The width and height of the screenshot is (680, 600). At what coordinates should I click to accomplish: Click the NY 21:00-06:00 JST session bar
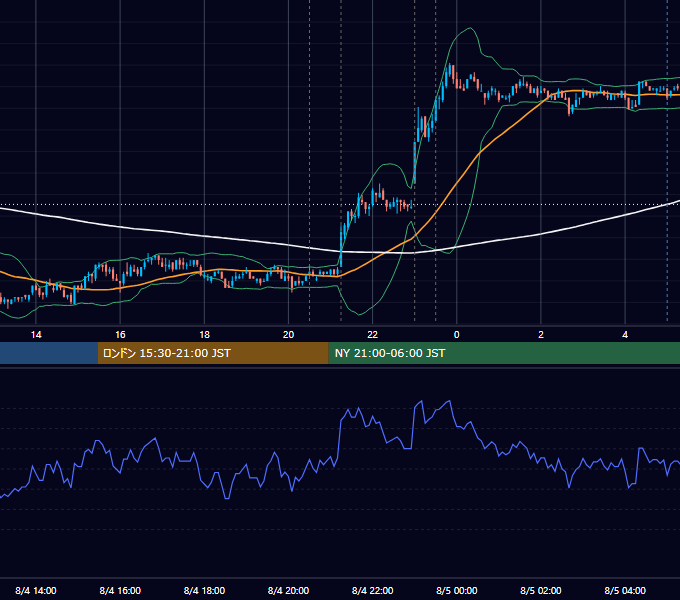[504, 353]
